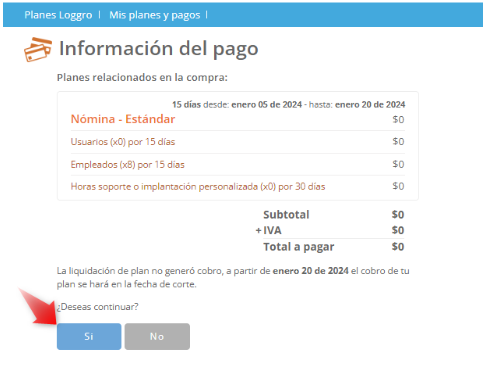Click the plan date range text

click(289, 105)
